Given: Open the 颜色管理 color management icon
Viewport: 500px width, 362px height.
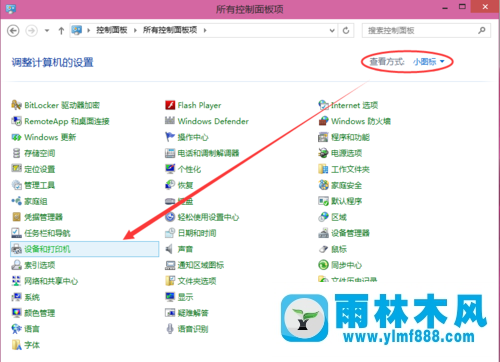Looking at the screenshot, I should point(16,313).
